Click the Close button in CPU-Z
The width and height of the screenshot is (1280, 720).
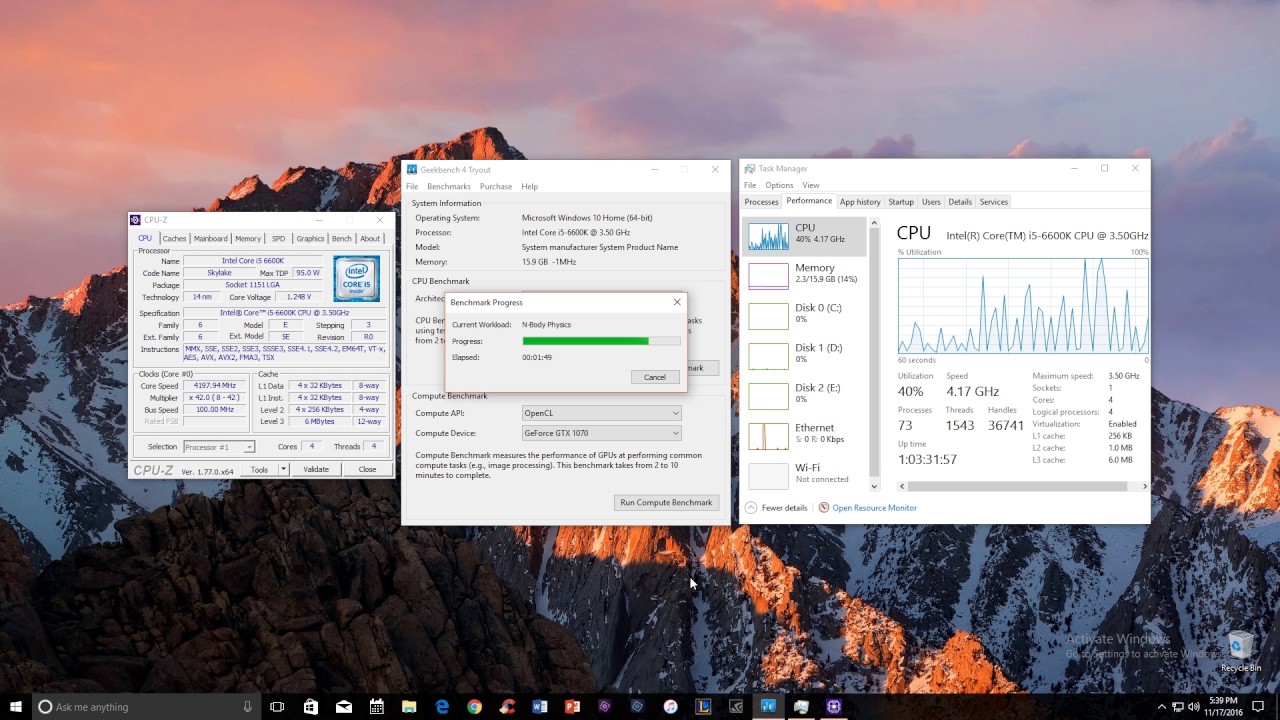[x=368, y=469]
